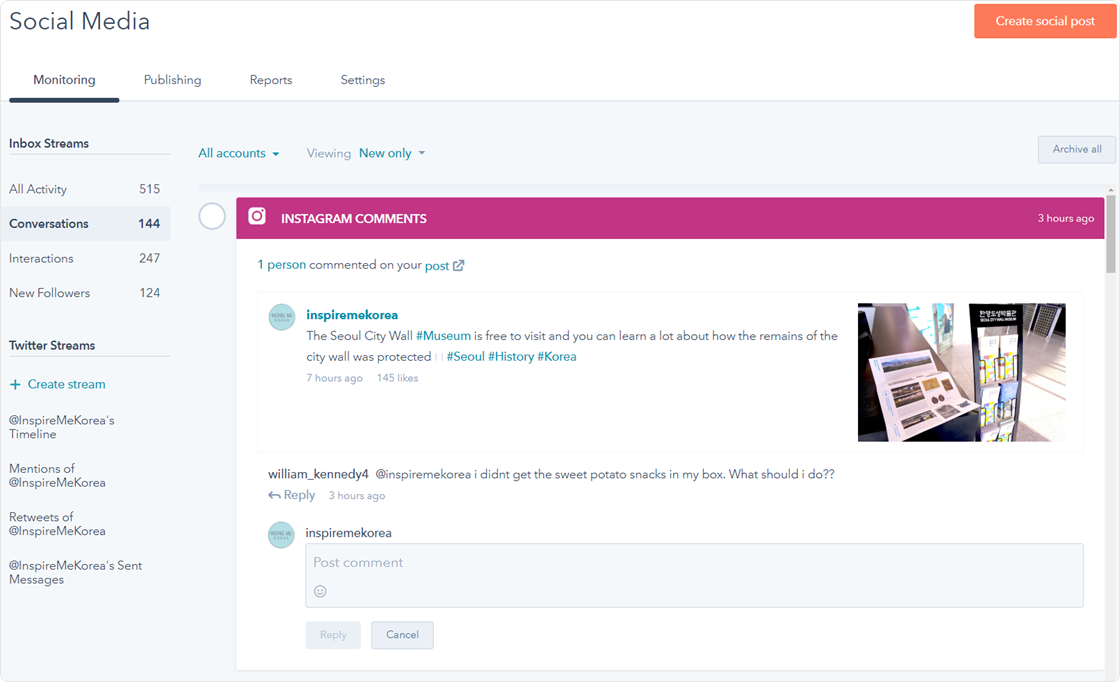This screenshot has height=682, width=1120.
Task: Select the Instagram comments circle checkbox
Action: coord(212,216)
